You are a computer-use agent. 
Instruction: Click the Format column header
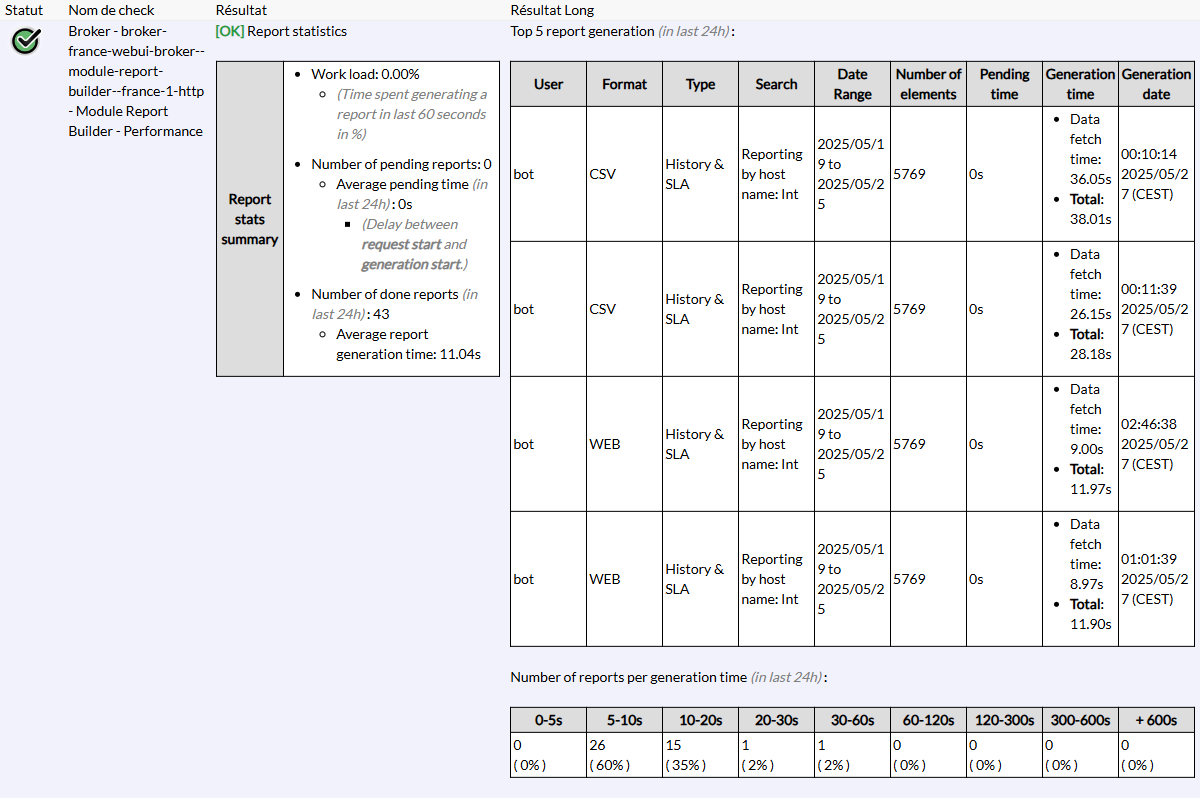pos(624,84)
